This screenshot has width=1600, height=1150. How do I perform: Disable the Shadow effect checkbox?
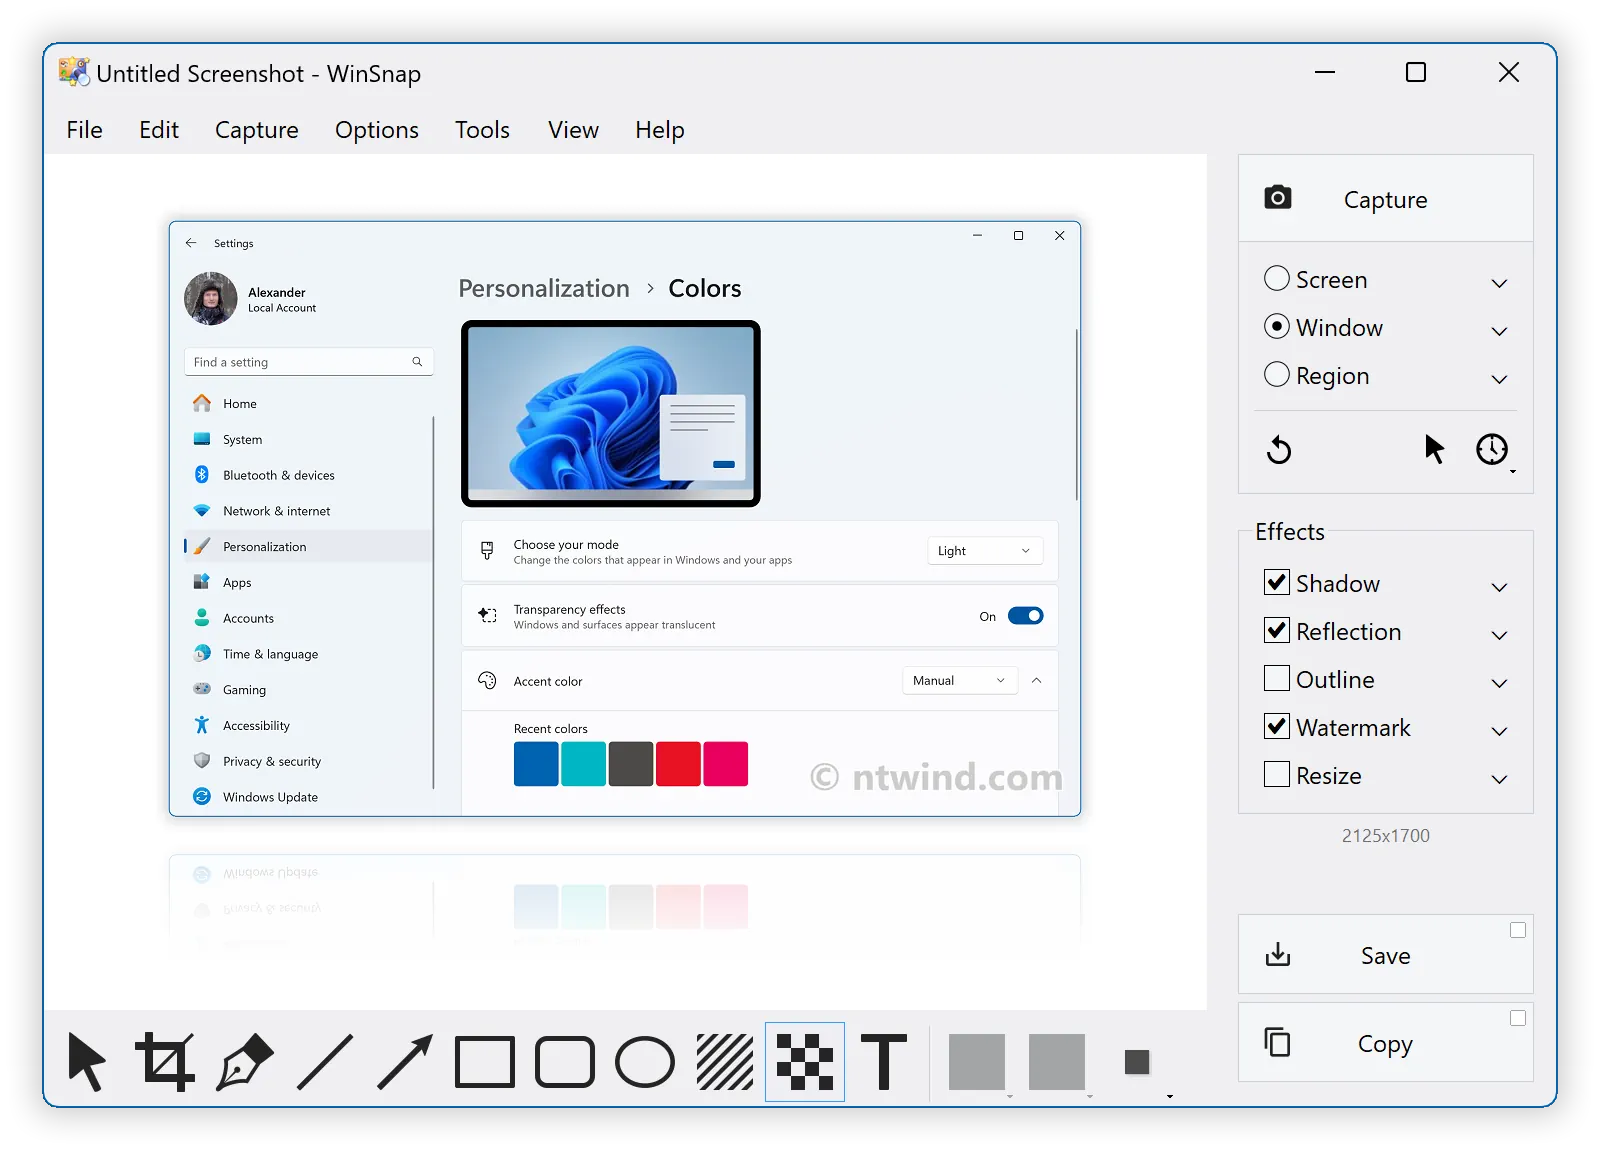coord(1277,582)
